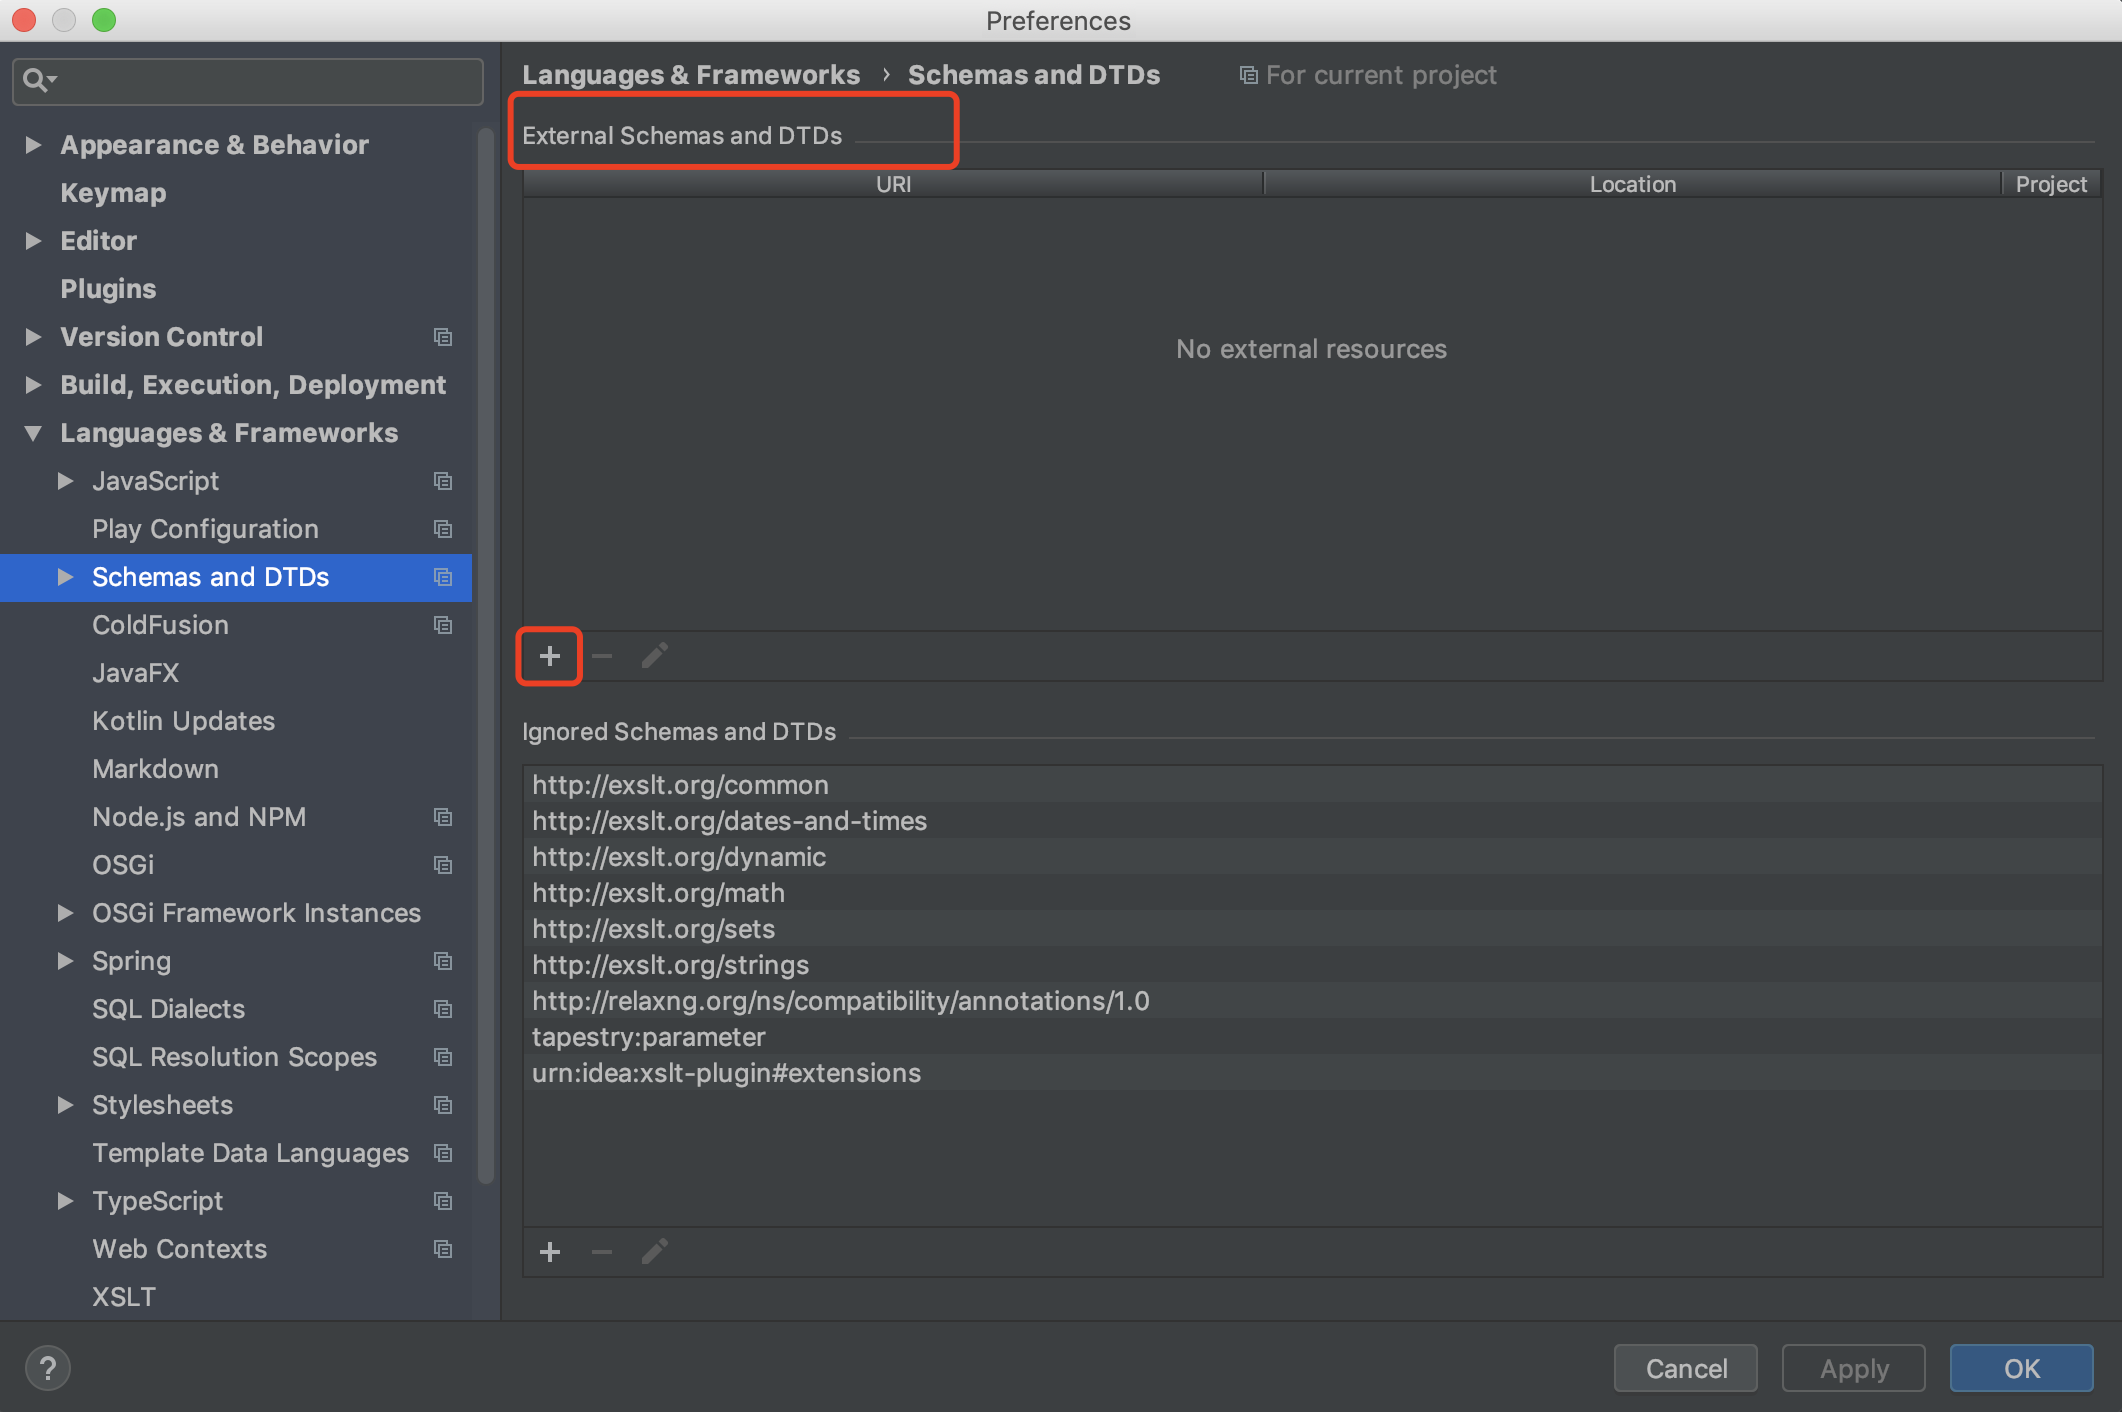The image size is (2122, 1412).
Task: Open the Keymap settings page
Action: (x=113, y=193)
